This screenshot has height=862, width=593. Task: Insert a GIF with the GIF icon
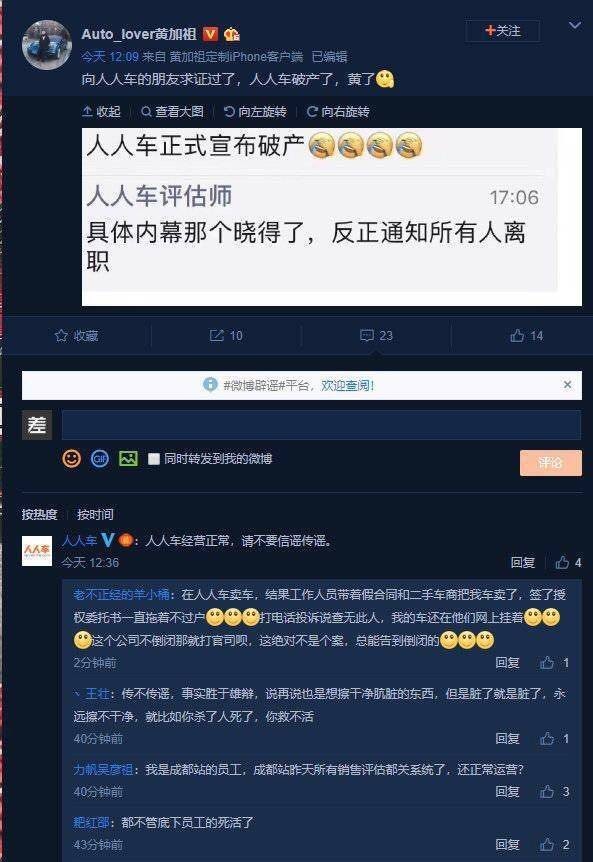pyautogui.click(x=99, y=458)
